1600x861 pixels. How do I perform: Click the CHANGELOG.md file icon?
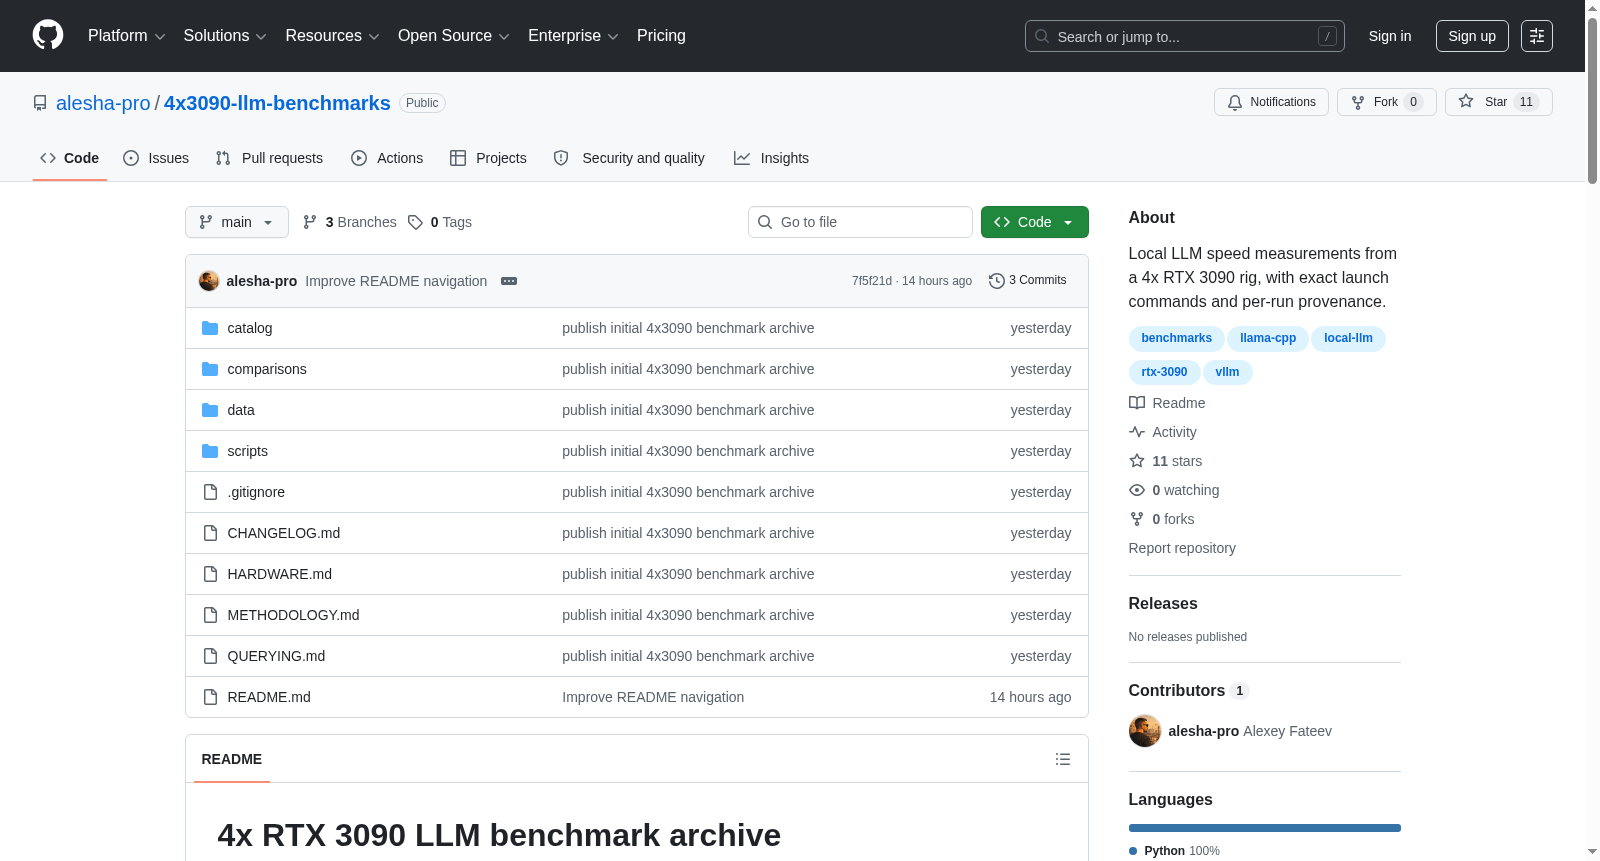click(x=210, y=533)
